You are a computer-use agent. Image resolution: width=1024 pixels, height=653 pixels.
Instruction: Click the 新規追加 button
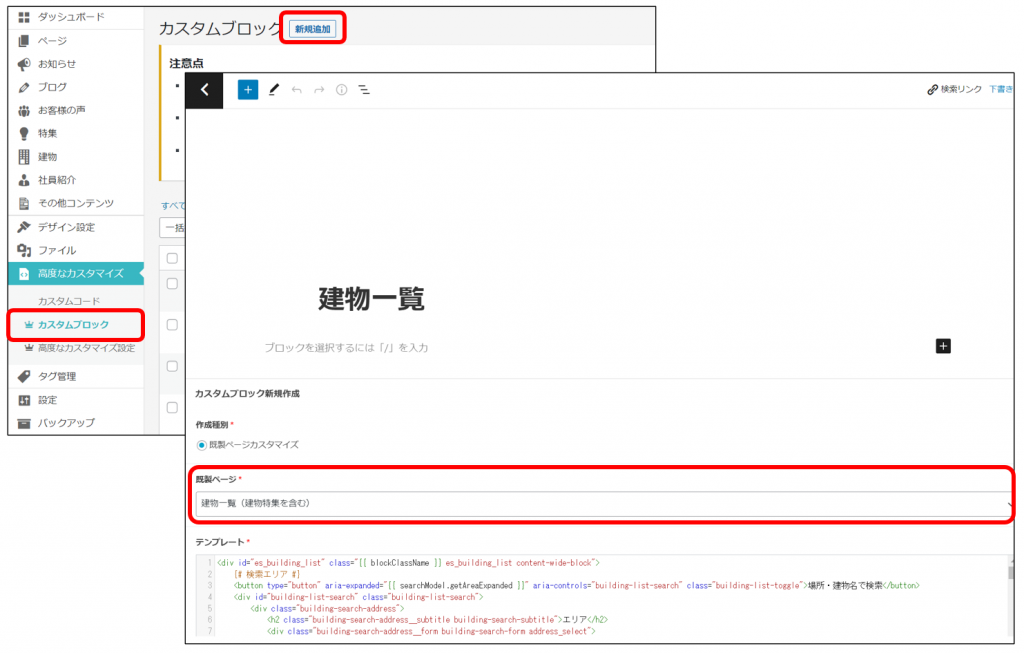click(313, 29)
